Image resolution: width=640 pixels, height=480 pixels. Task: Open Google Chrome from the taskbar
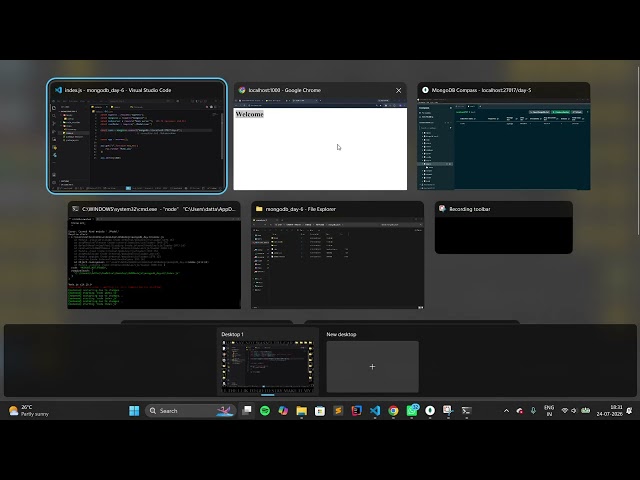pos(393,411)
